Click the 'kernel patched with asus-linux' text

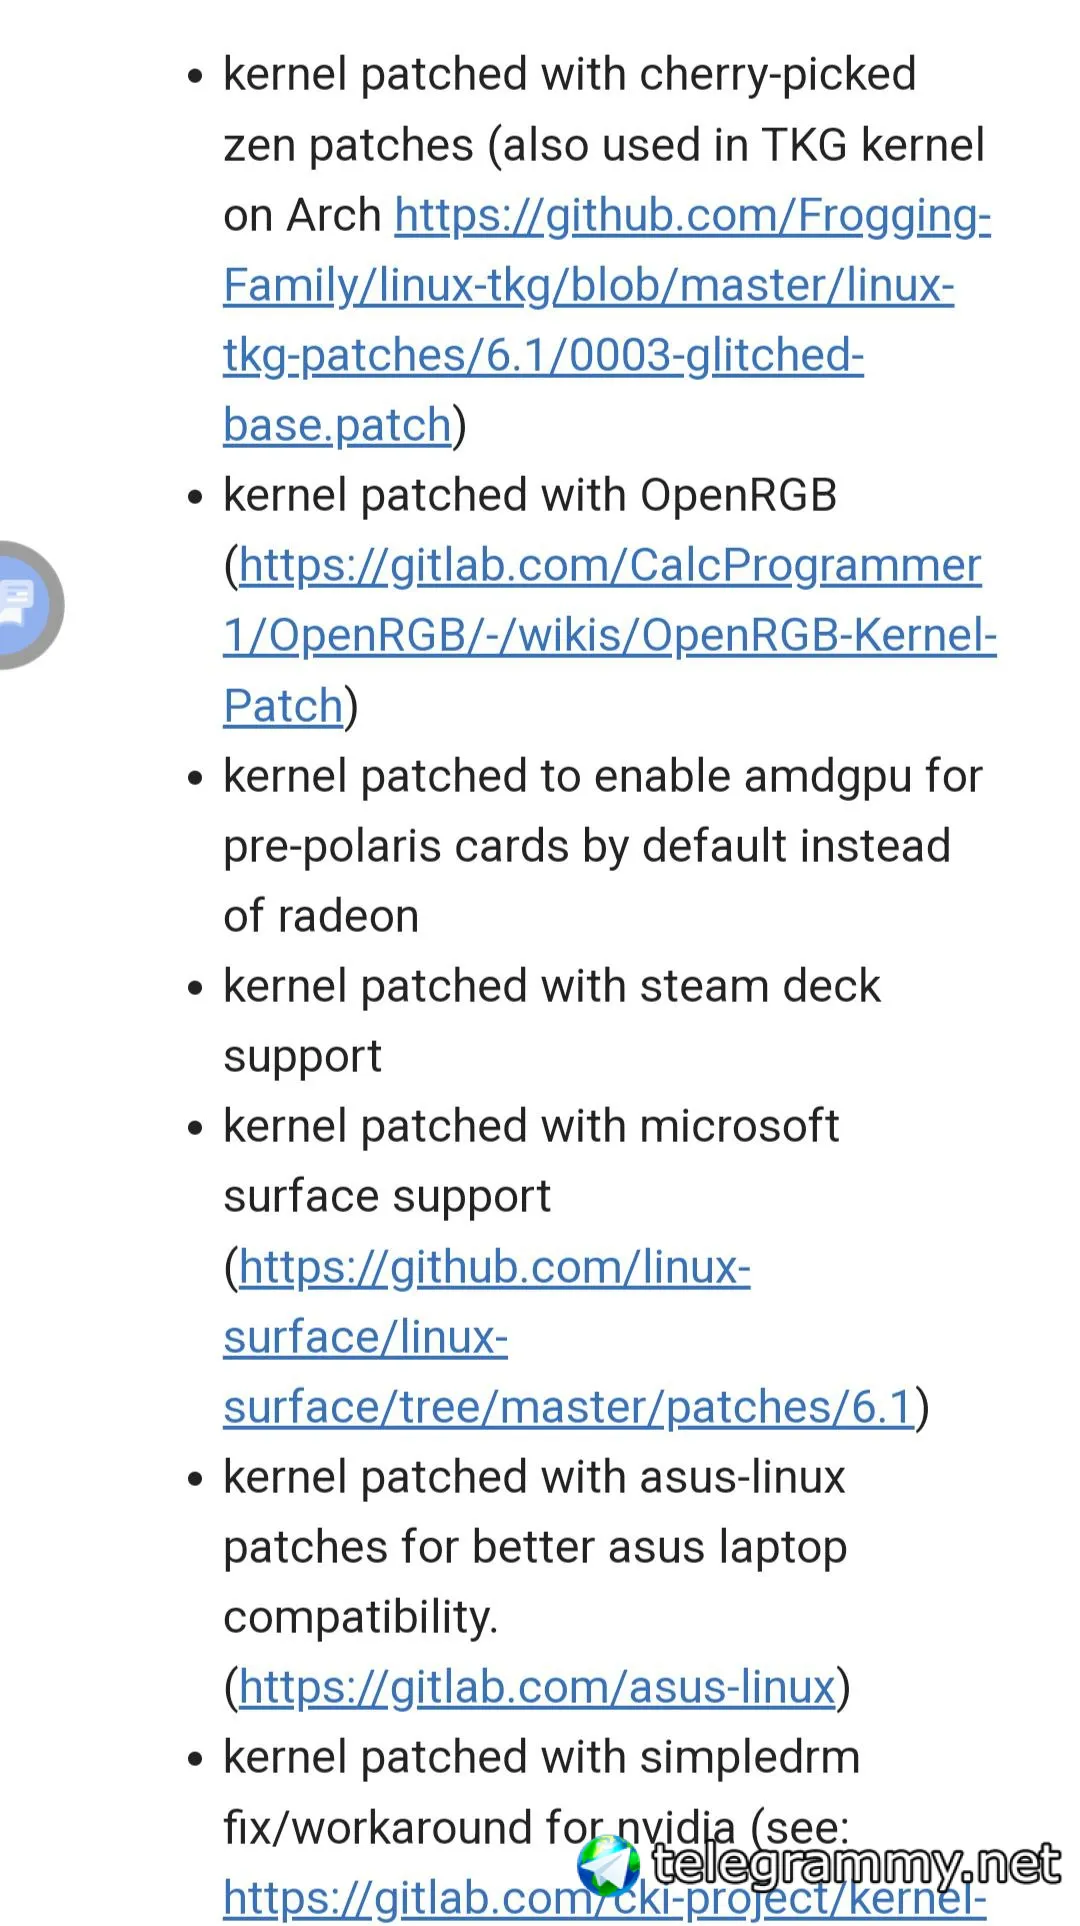point(534,1477)
